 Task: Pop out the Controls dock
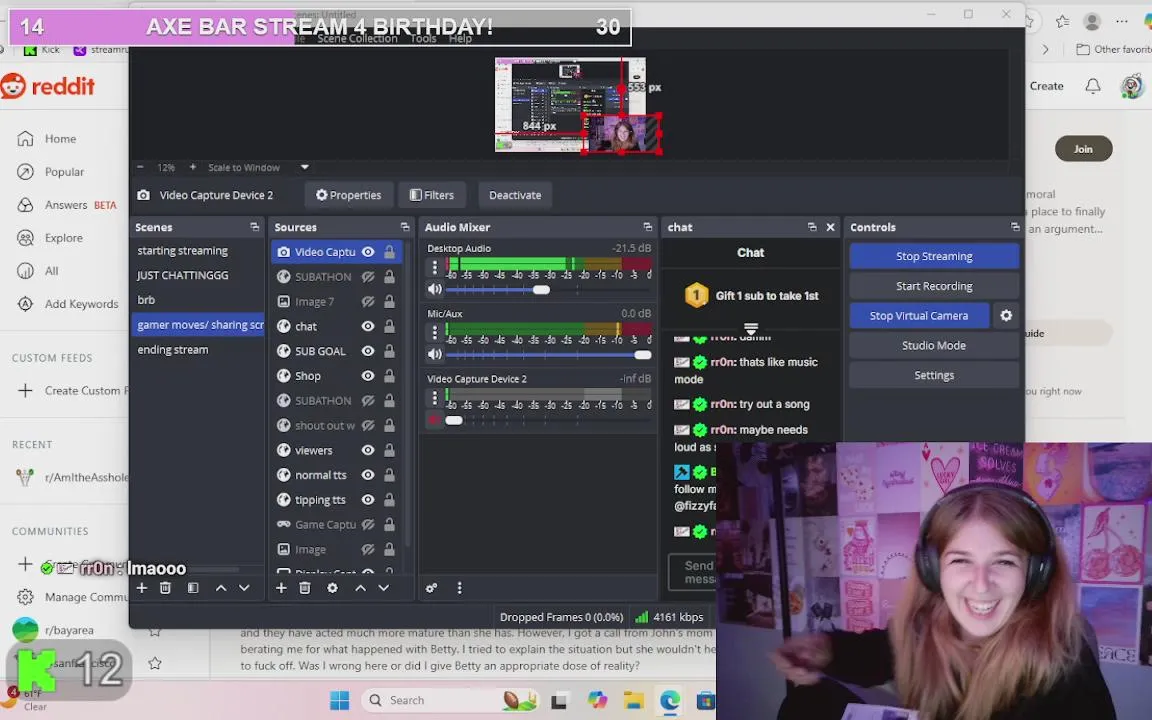(1015, 227)
